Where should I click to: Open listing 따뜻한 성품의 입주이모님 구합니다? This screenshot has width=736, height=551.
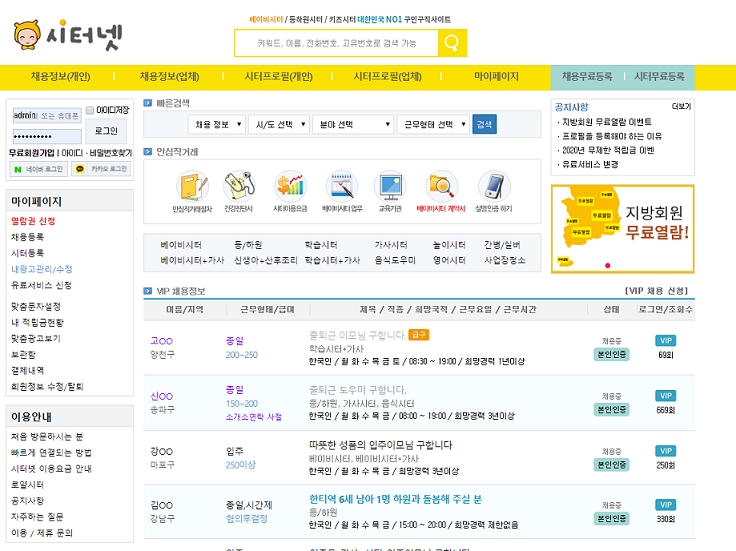pos(381,444)
